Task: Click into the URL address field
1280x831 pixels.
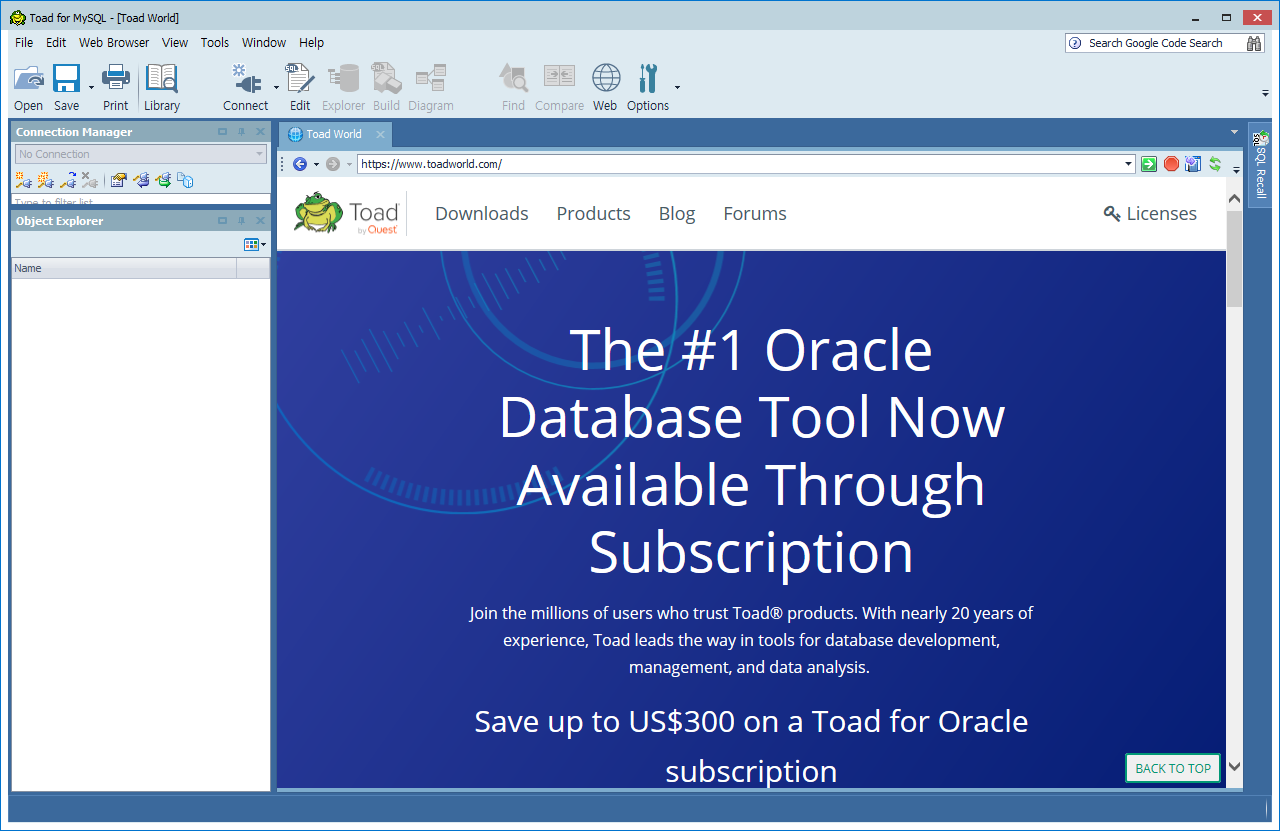Action: point(740,164)
